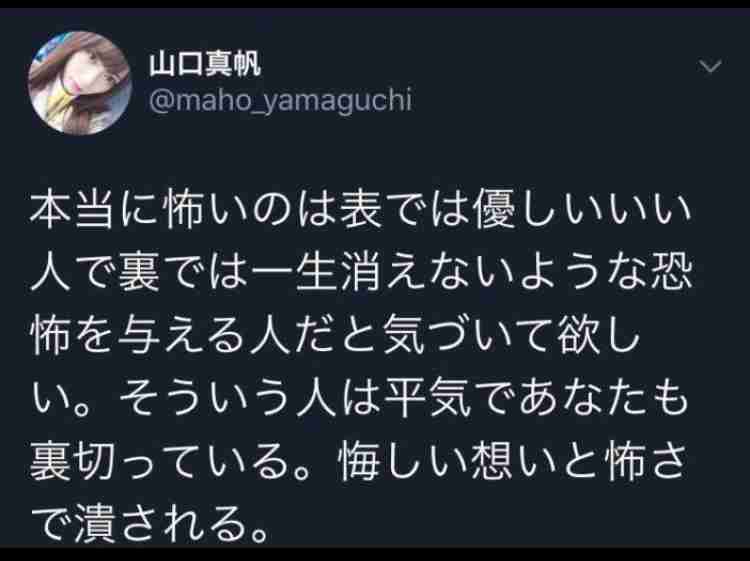Screen dimensions: 750x561
Task: Select the word 平気 in the tweet
Action: click(428, 401)
